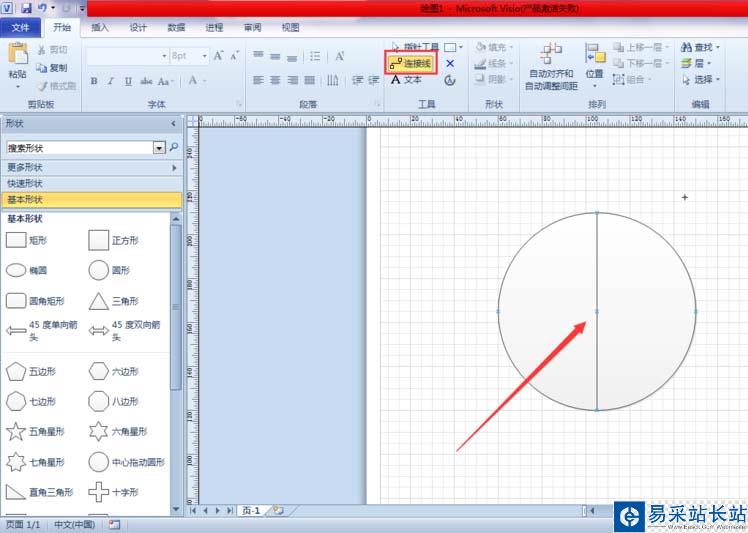Open the font name combo box
748x533 pixels.
pos(126,56)
